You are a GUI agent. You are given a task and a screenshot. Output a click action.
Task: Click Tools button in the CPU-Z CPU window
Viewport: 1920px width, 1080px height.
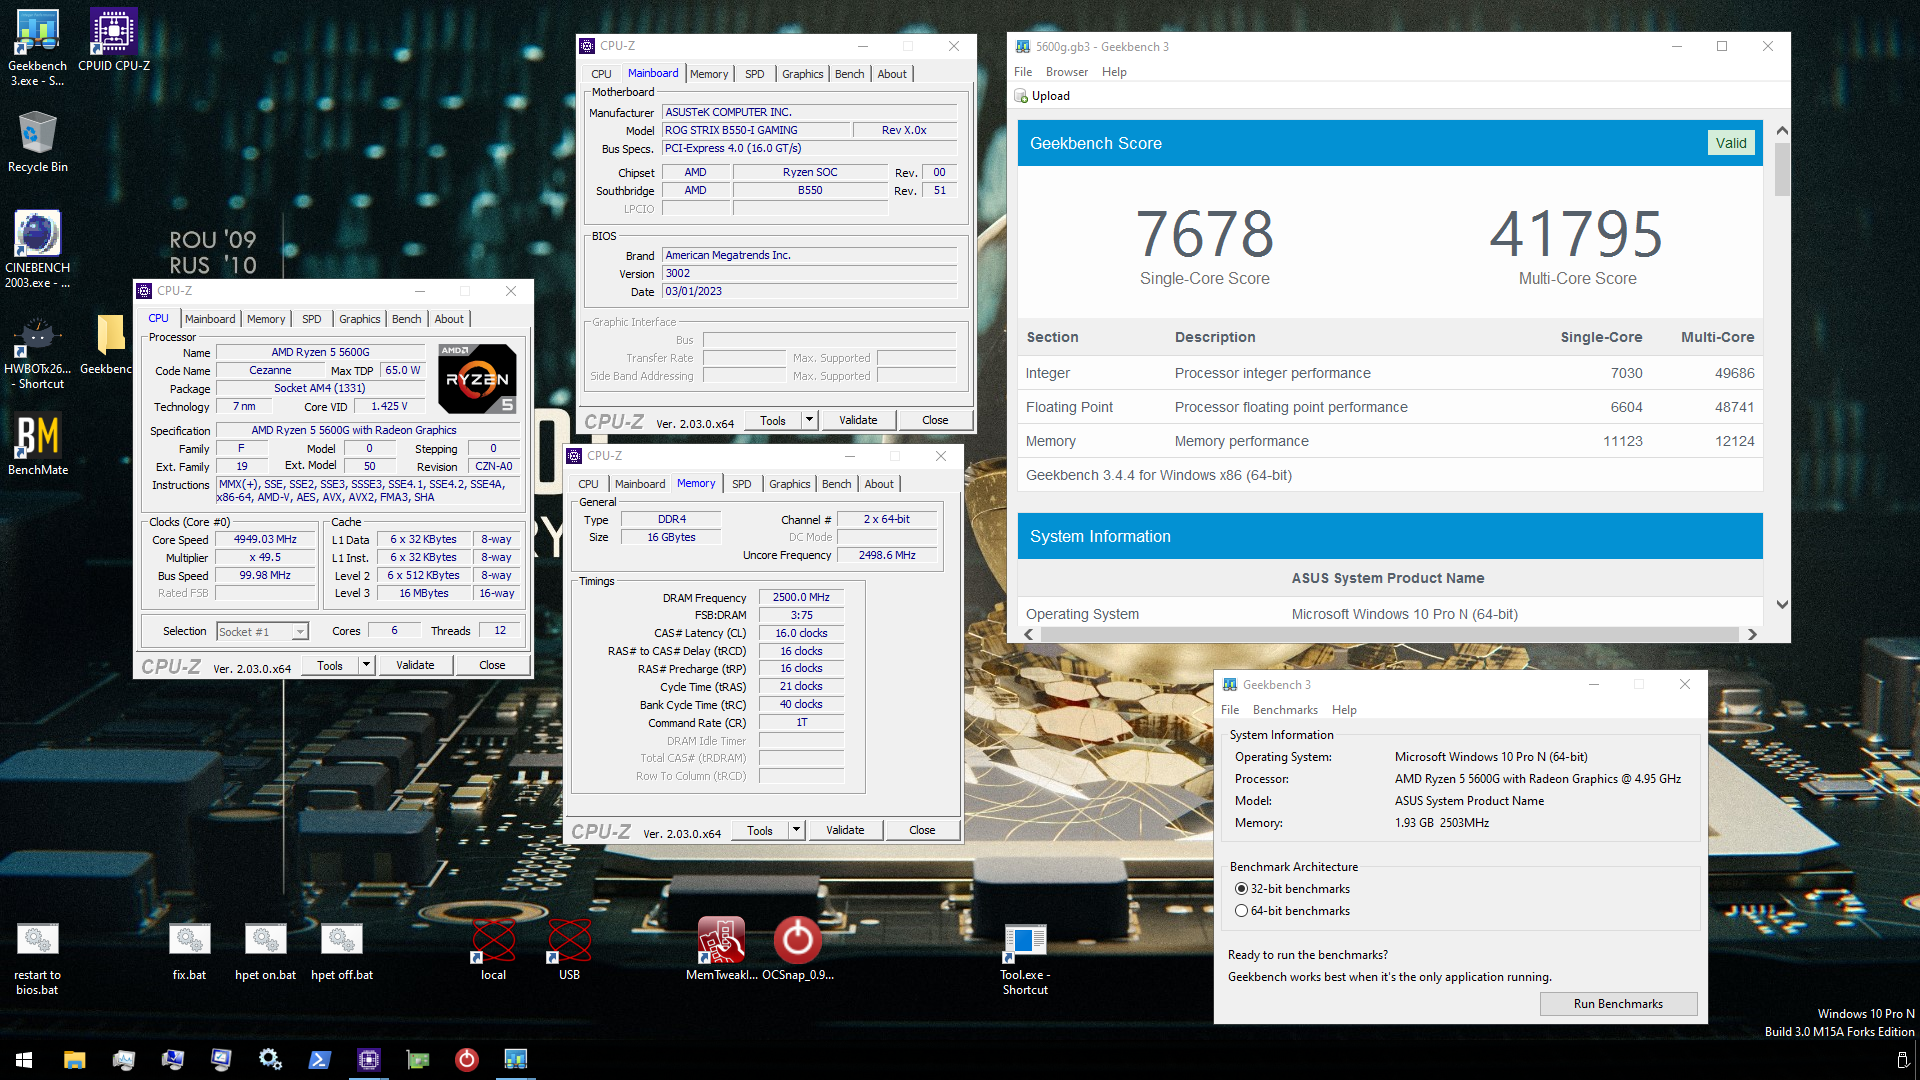click(x=330, y=665)
